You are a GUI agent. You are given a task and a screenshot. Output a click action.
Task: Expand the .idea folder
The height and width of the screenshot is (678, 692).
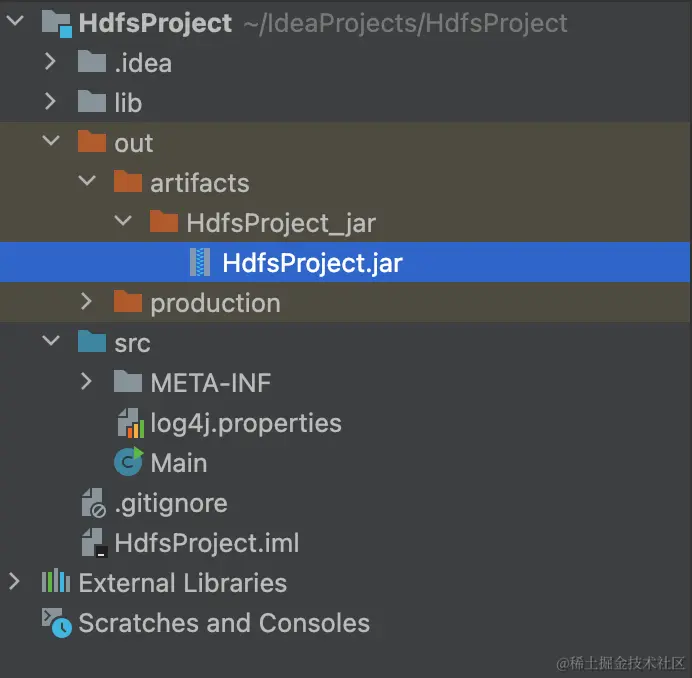pyautogui.click(x=51, y=62)
